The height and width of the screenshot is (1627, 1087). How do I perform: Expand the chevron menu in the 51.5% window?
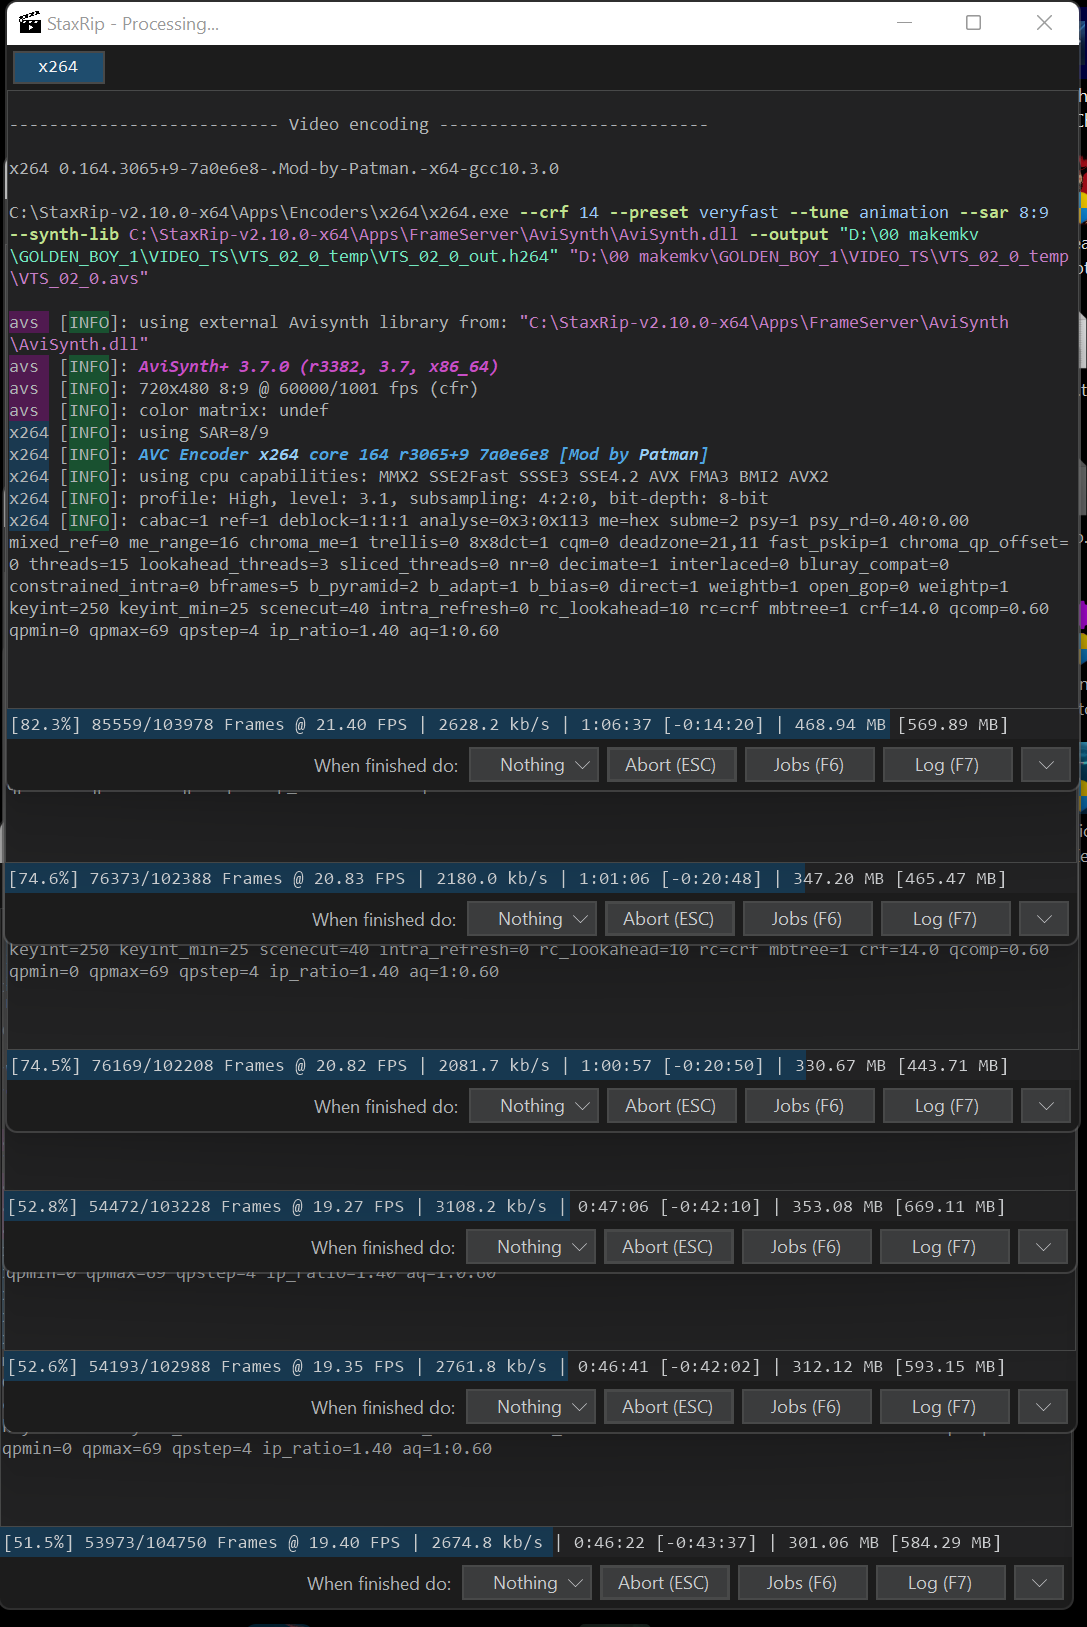tap(1039, 1583)
